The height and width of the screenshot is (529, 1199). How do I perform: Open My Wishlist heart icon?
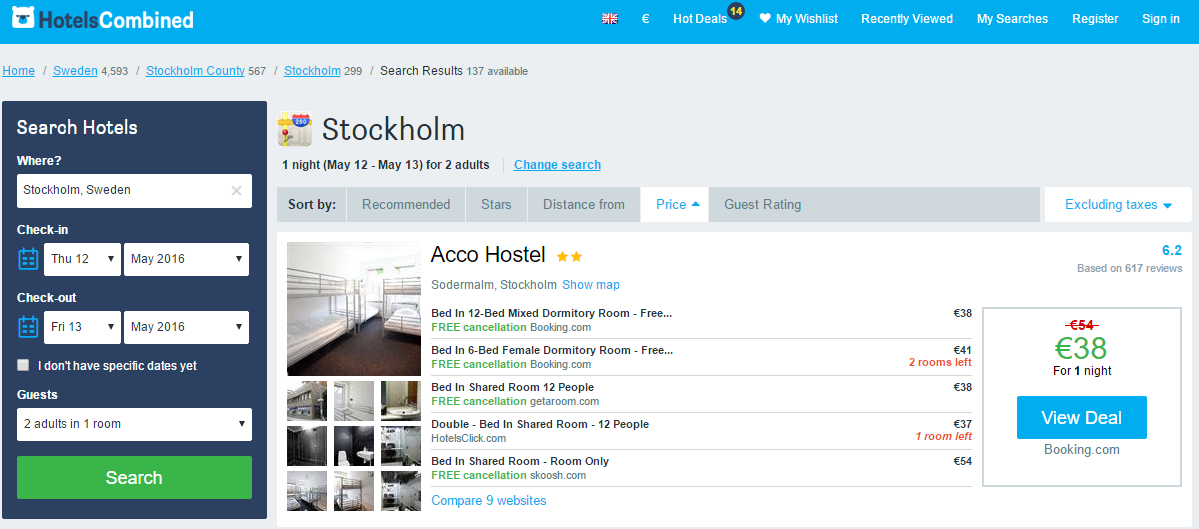pyautogui.click(x=765, y=19)
